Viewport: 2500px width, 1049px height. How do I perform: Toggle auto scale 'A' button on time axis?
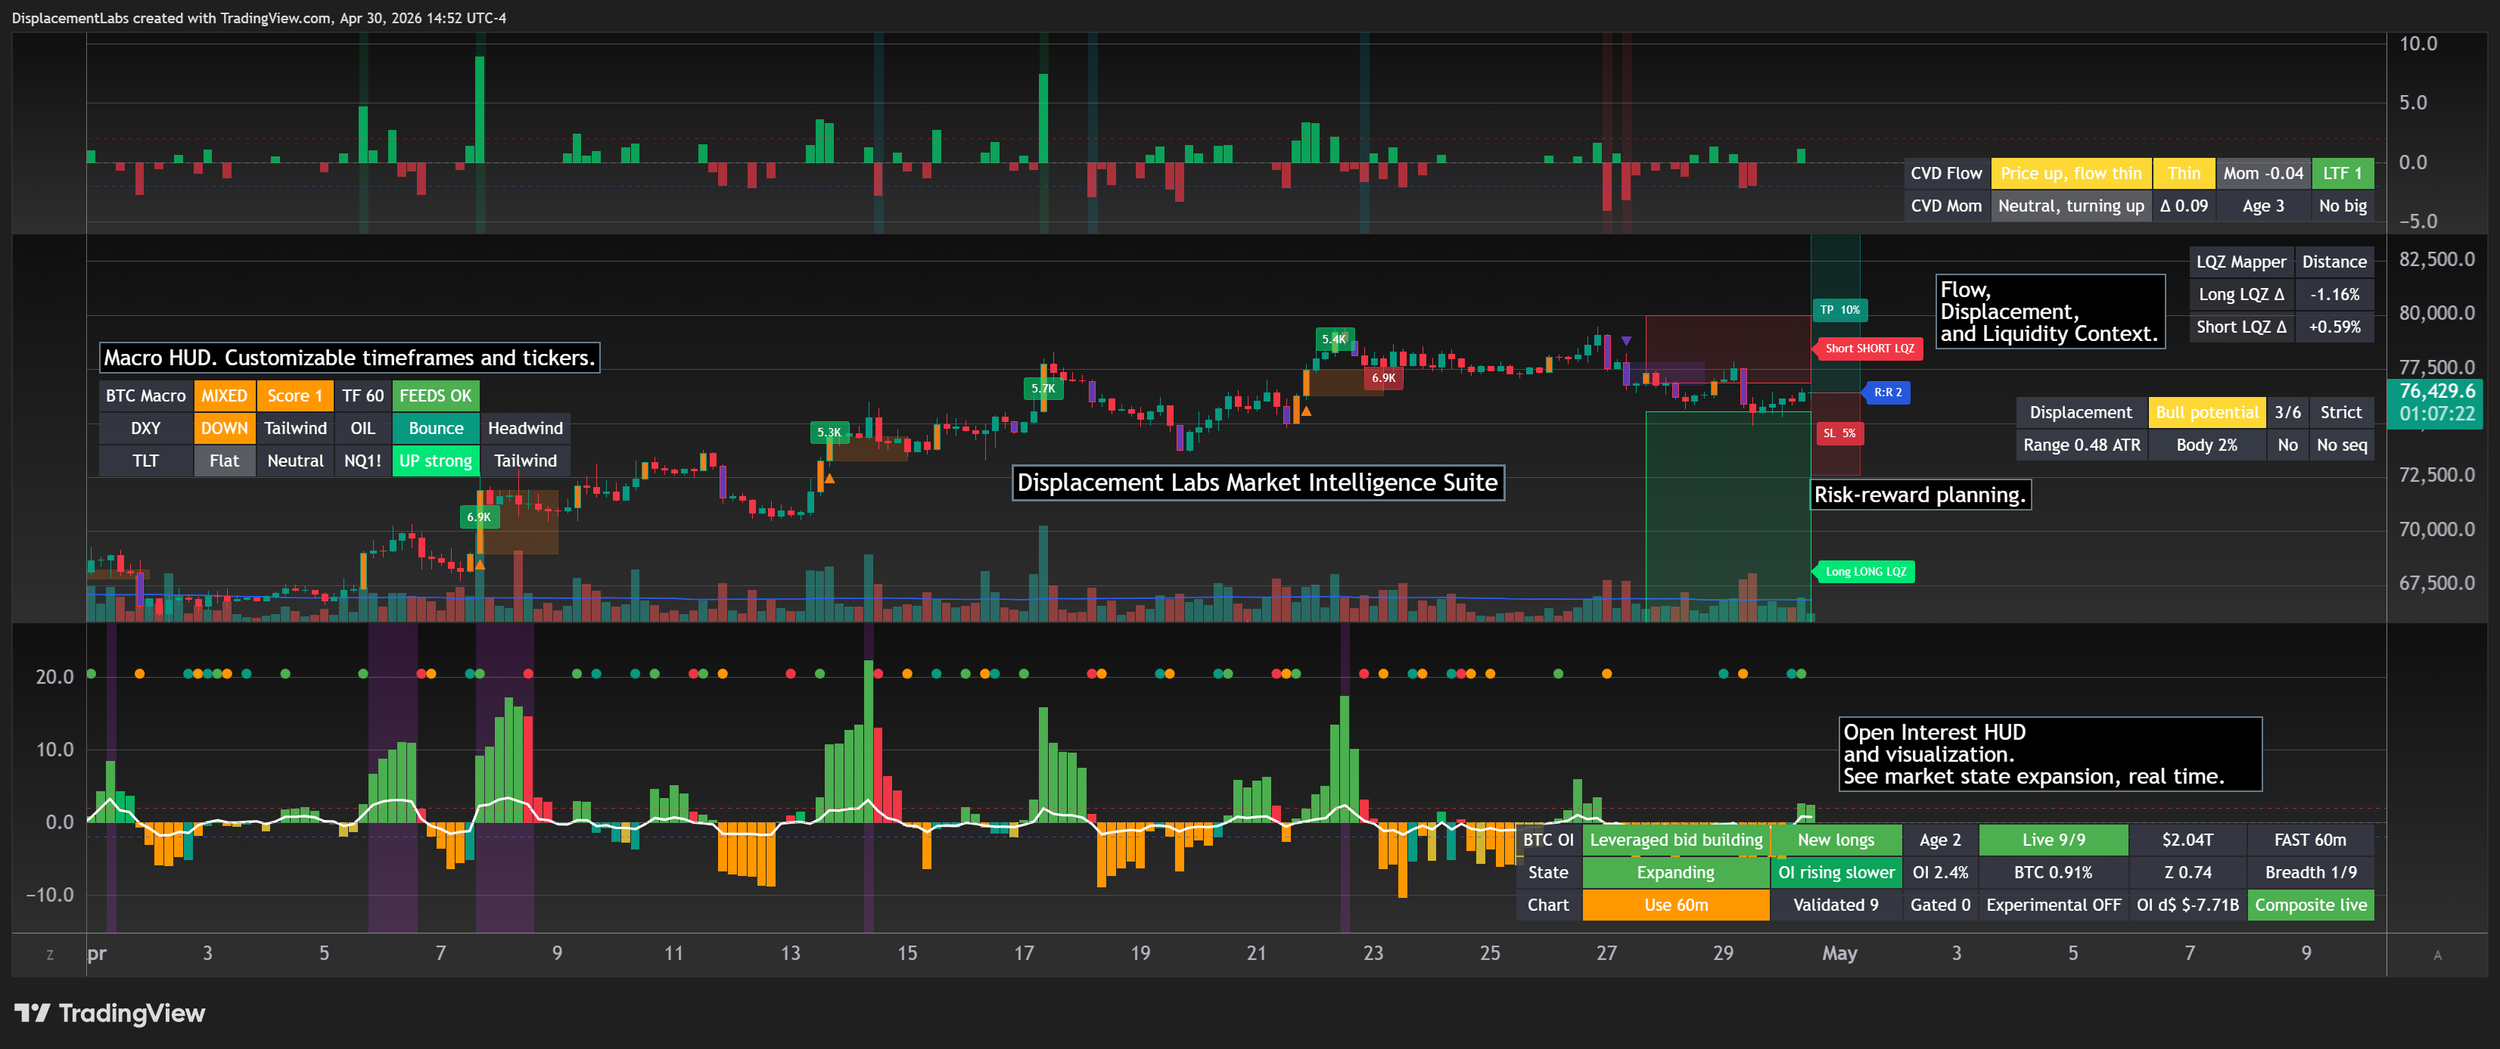tap(2437, 955)
